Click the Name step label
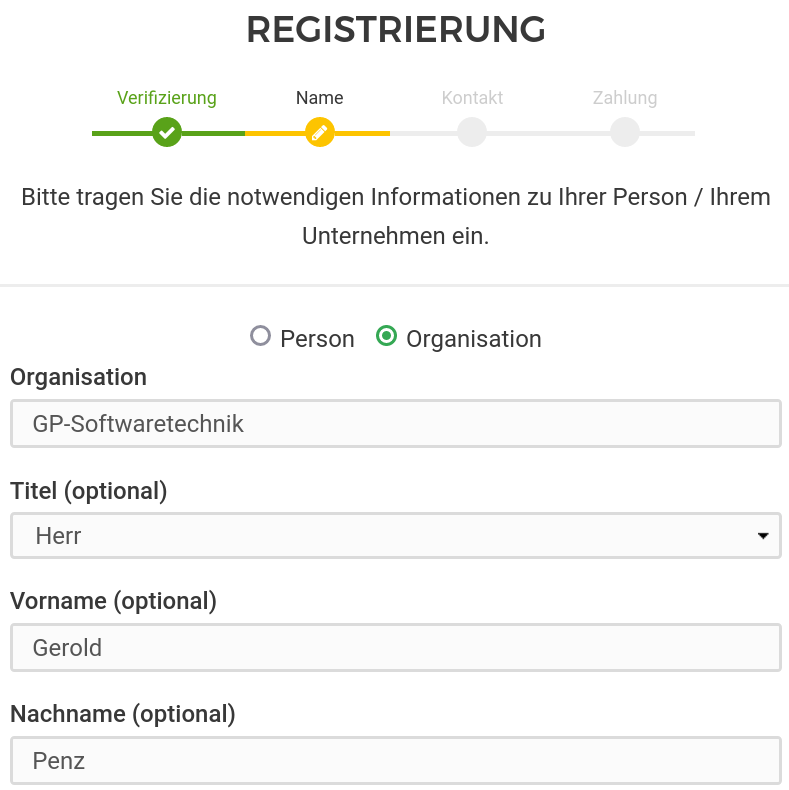The height and width of the screenshot is (790, 789). click(320, 98)
